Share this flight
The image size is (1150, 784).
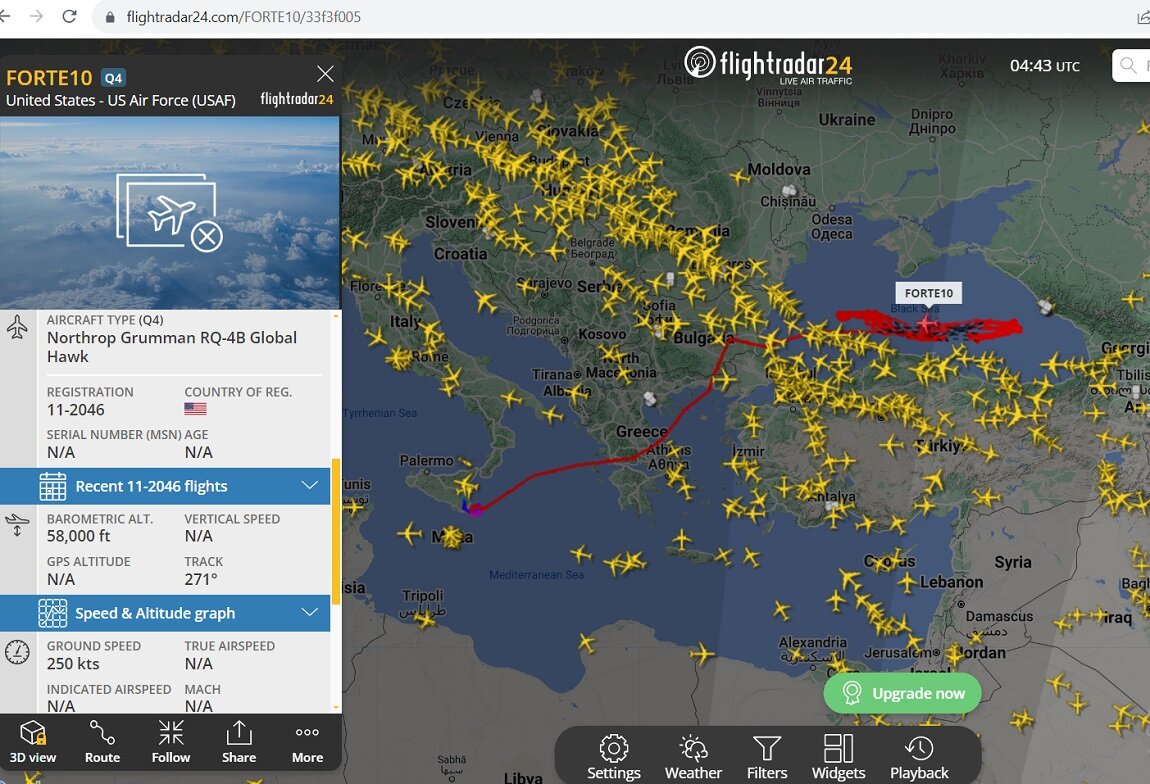[239, 741]
